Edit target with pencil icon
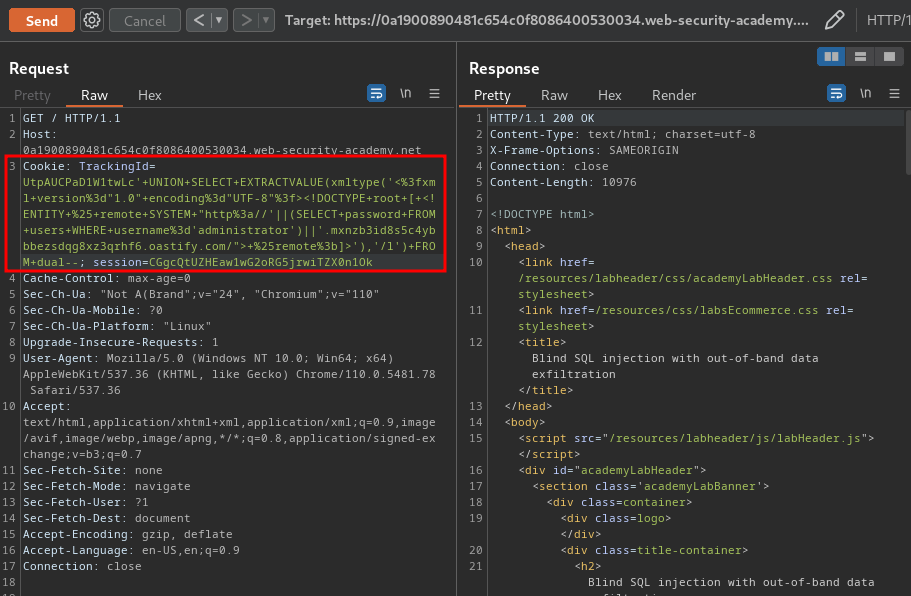 (834, 20)
